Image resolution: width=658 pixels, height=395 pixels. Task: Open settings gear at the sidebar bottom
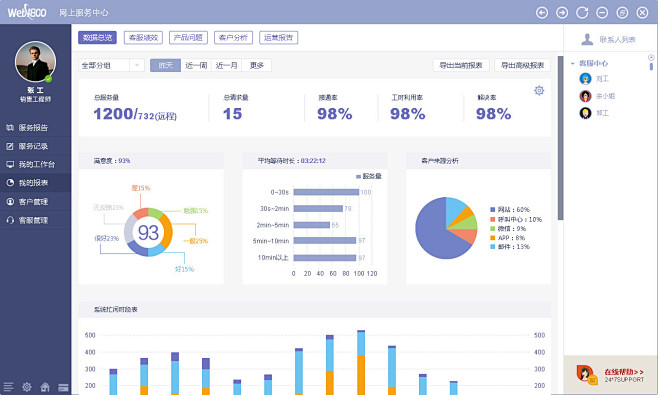click(x=27, y=387)
